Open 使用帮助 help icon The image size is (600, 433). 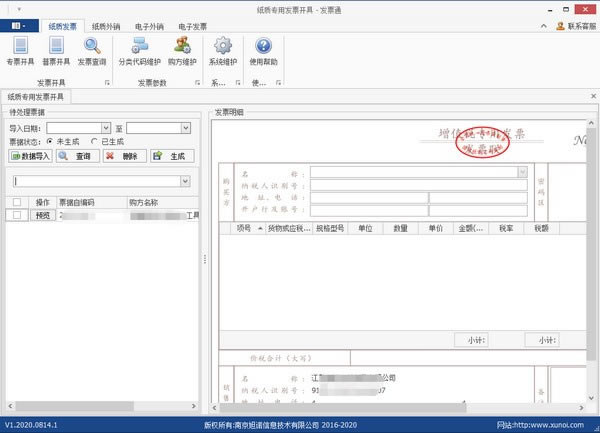tap(263, 51)
